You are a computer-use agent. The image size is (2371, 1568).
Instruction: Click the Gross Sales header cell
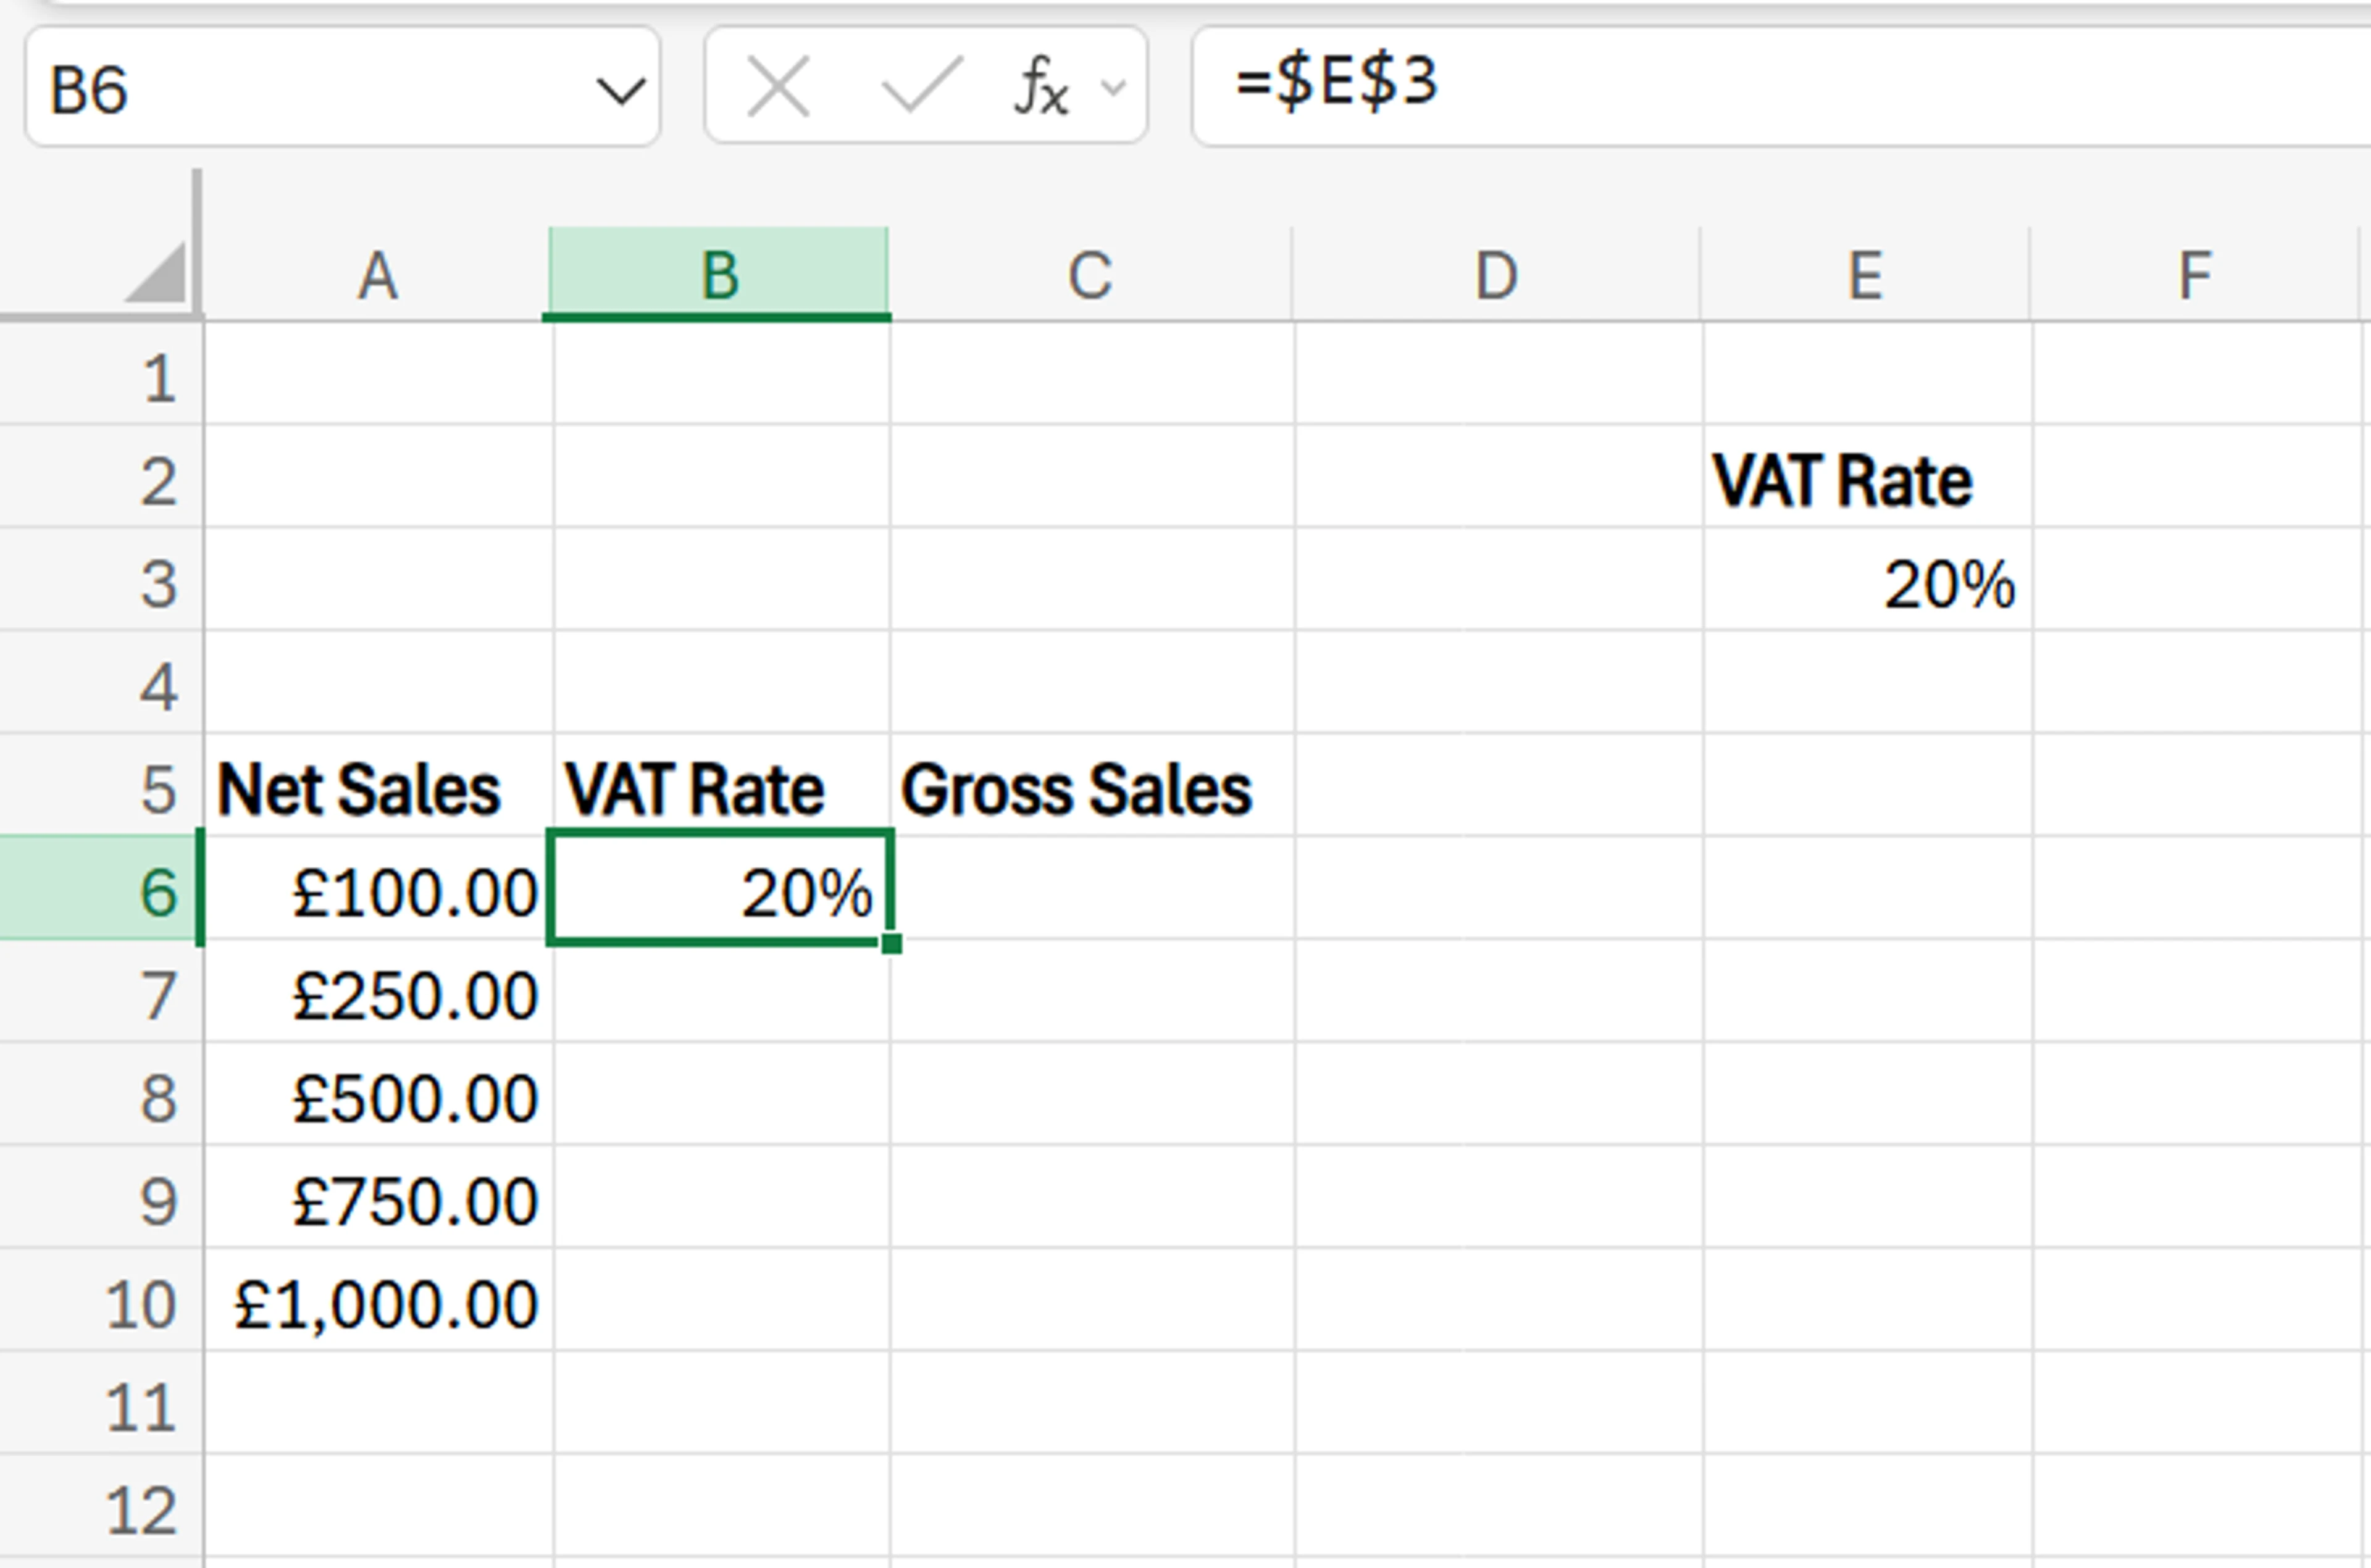click(1090, 789)
